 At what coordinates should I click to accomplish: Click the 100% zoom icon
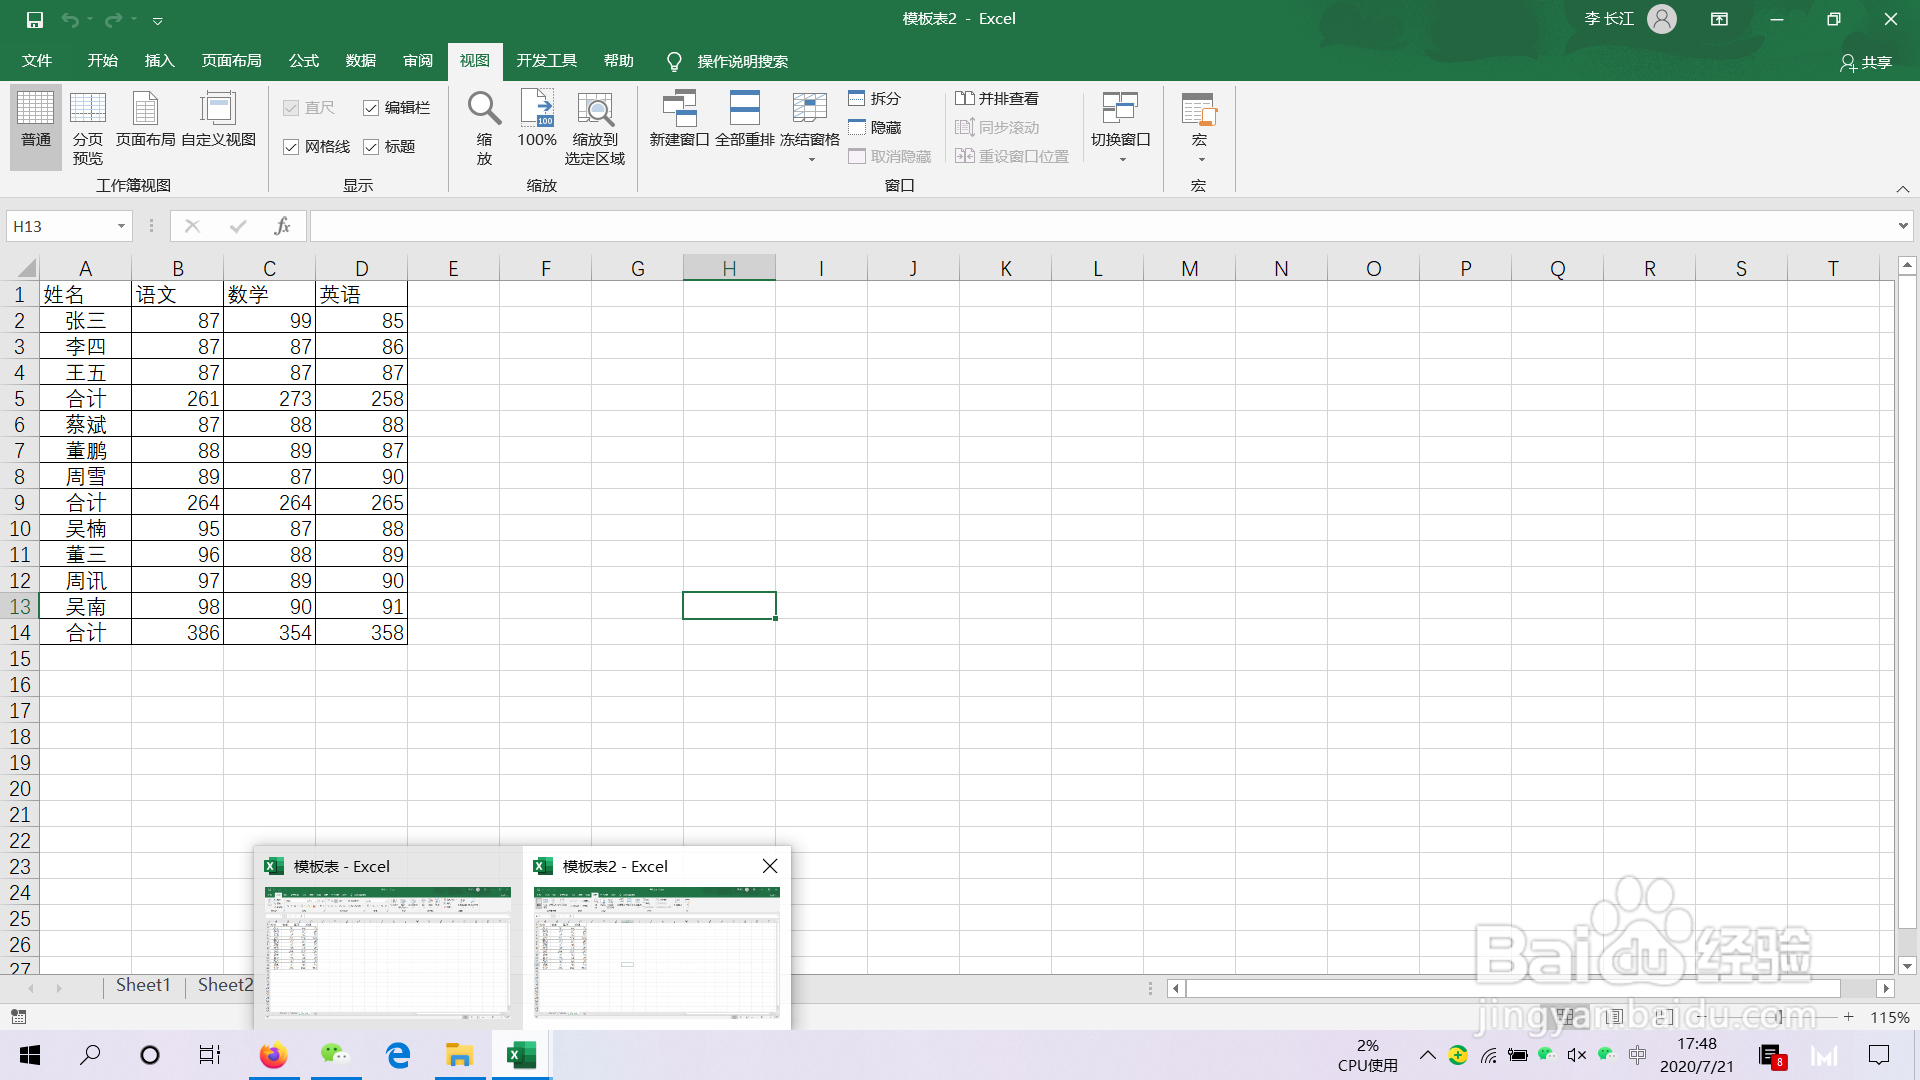pyautogui.click(x=537, y=109)
